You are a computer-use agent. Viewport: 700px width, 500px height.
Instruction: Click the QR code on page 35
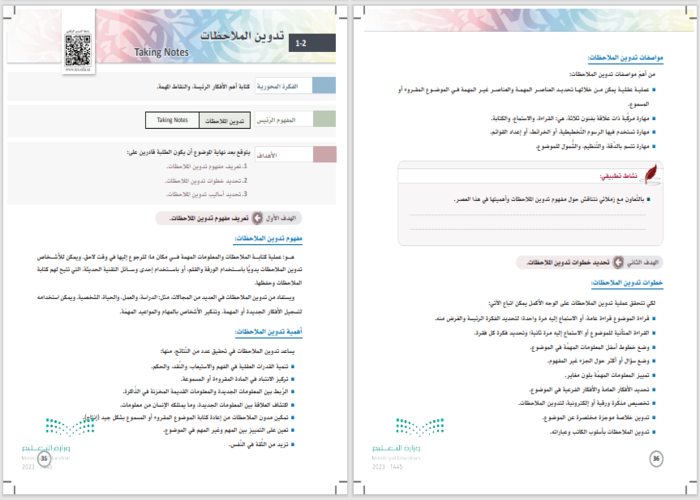78,50
